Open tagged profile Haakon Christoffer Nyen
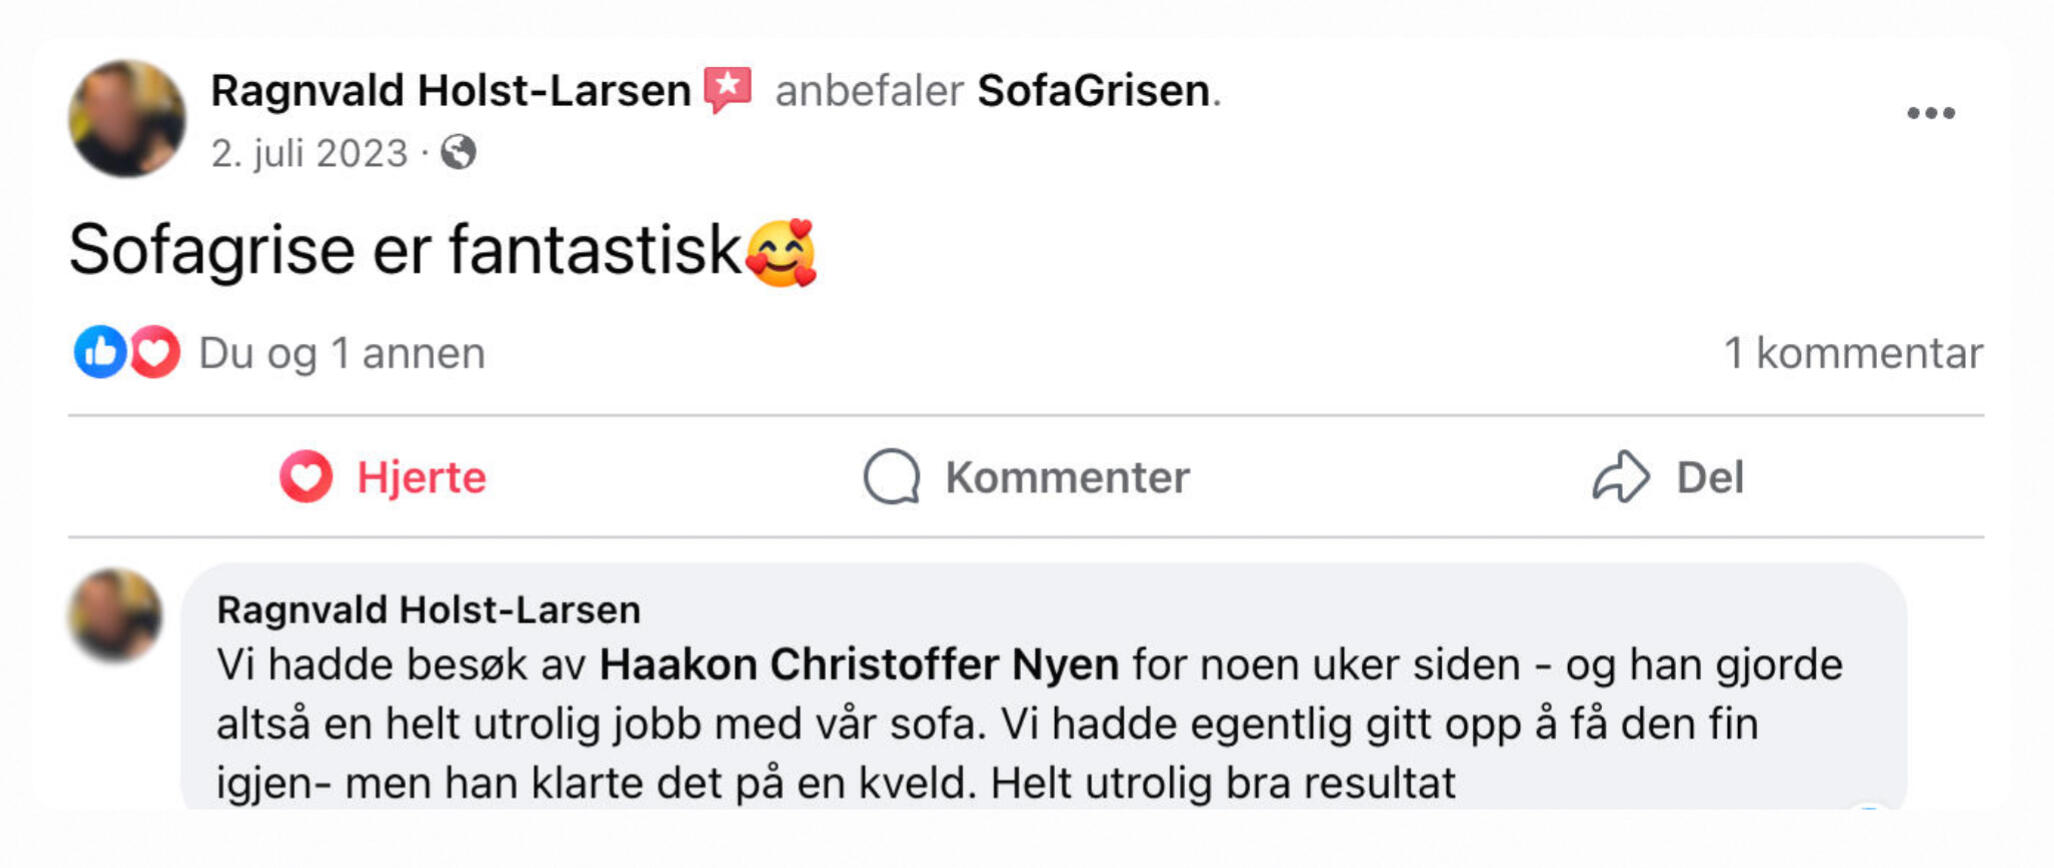Image resolution: width=2054 pixels, height=868 pixels. point(858,665)
